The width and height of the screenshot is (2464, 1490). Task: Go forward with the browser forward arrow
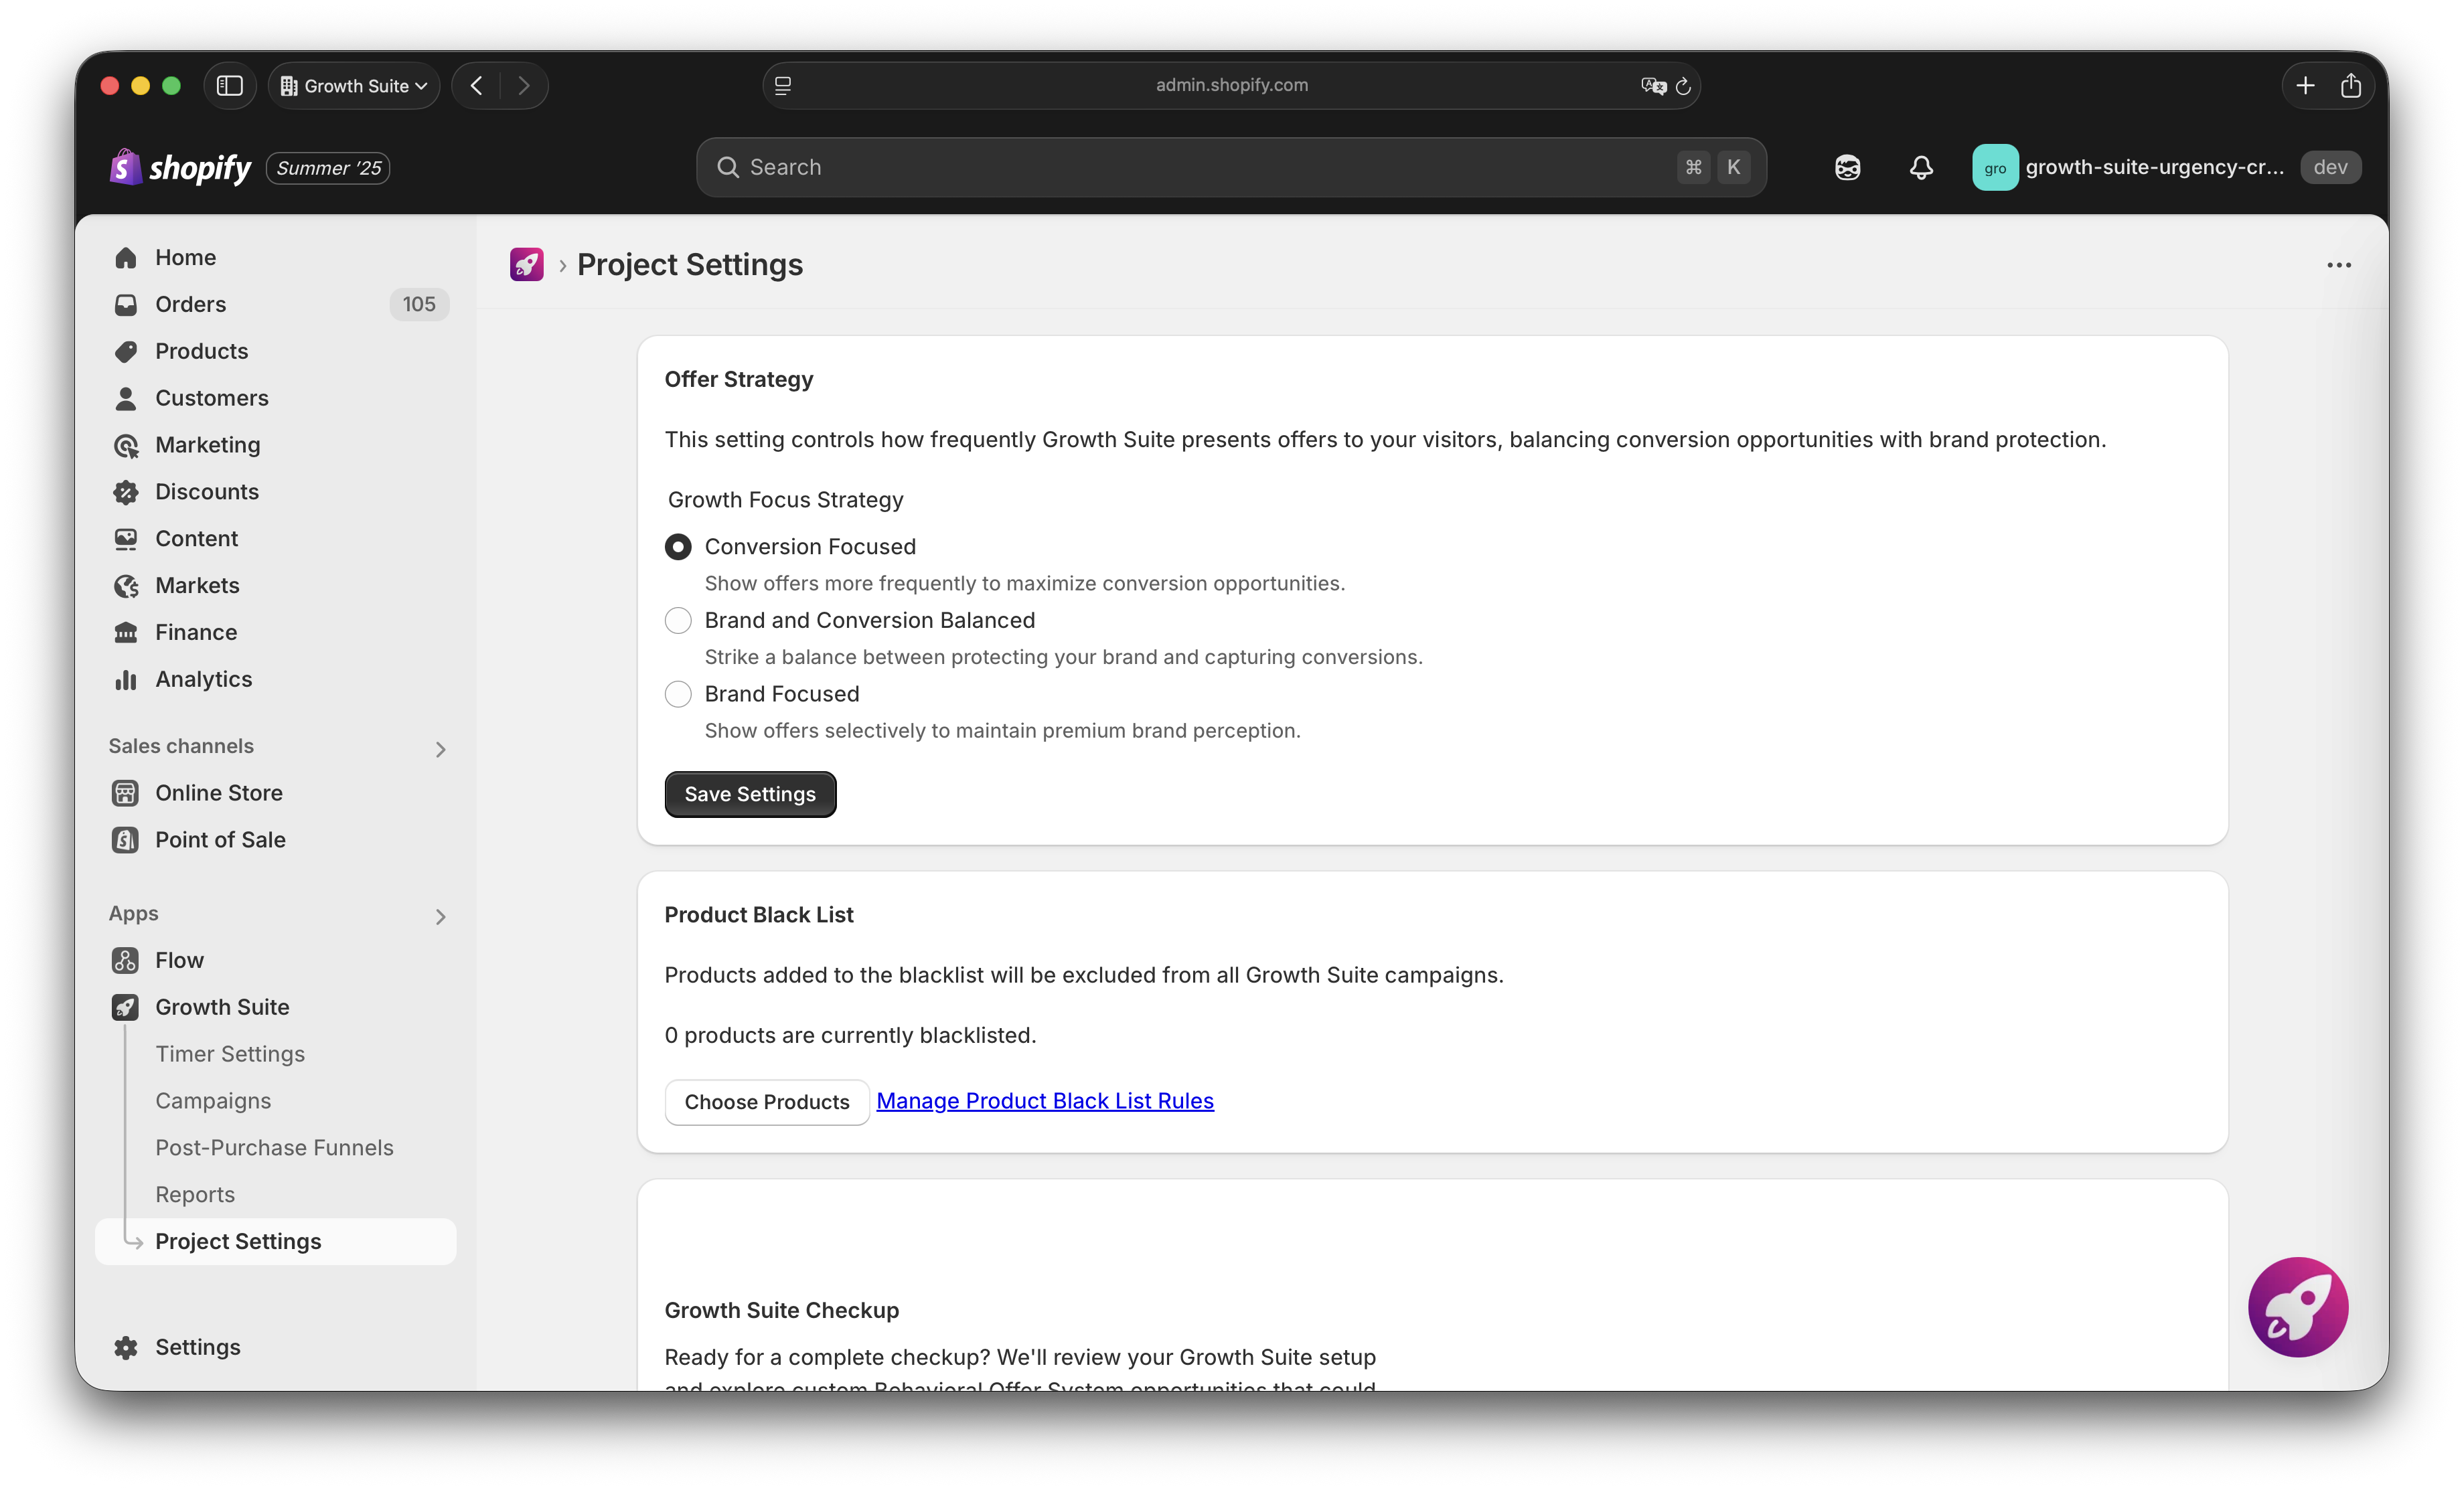click(524, 86)
